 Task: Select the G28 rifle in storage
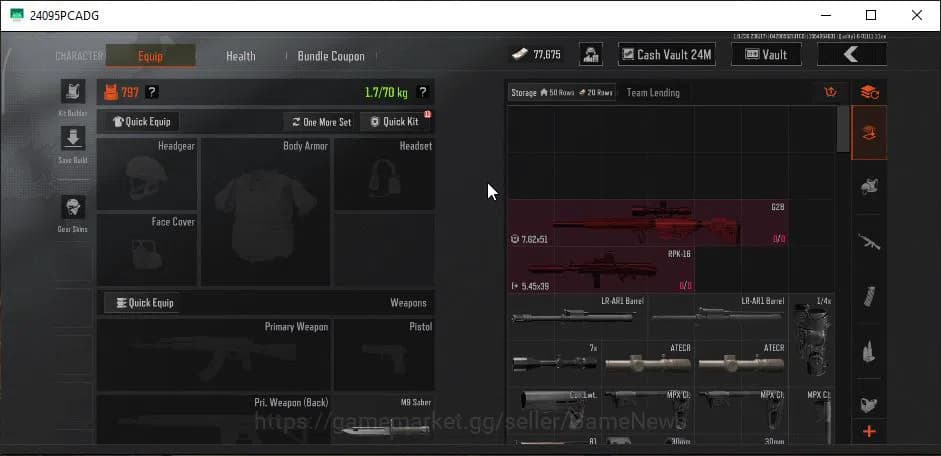click(648, 223)
